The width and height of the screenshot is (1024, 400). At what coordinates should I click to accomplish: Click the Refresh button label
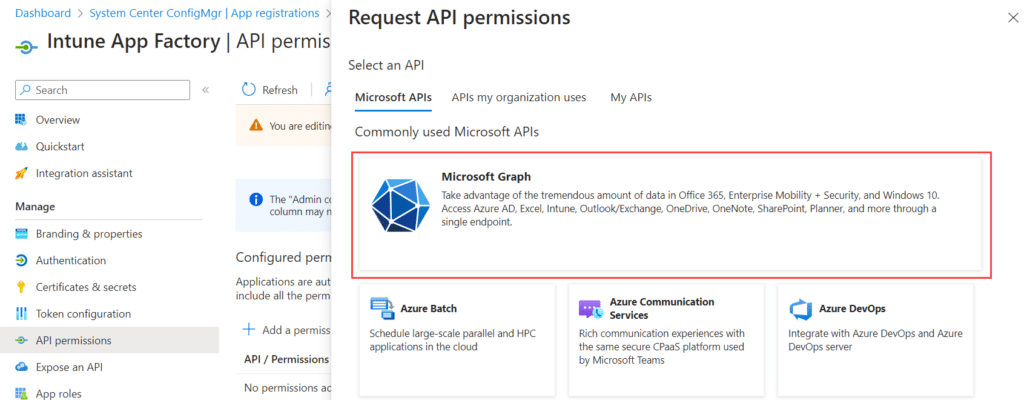coord(280,90)
